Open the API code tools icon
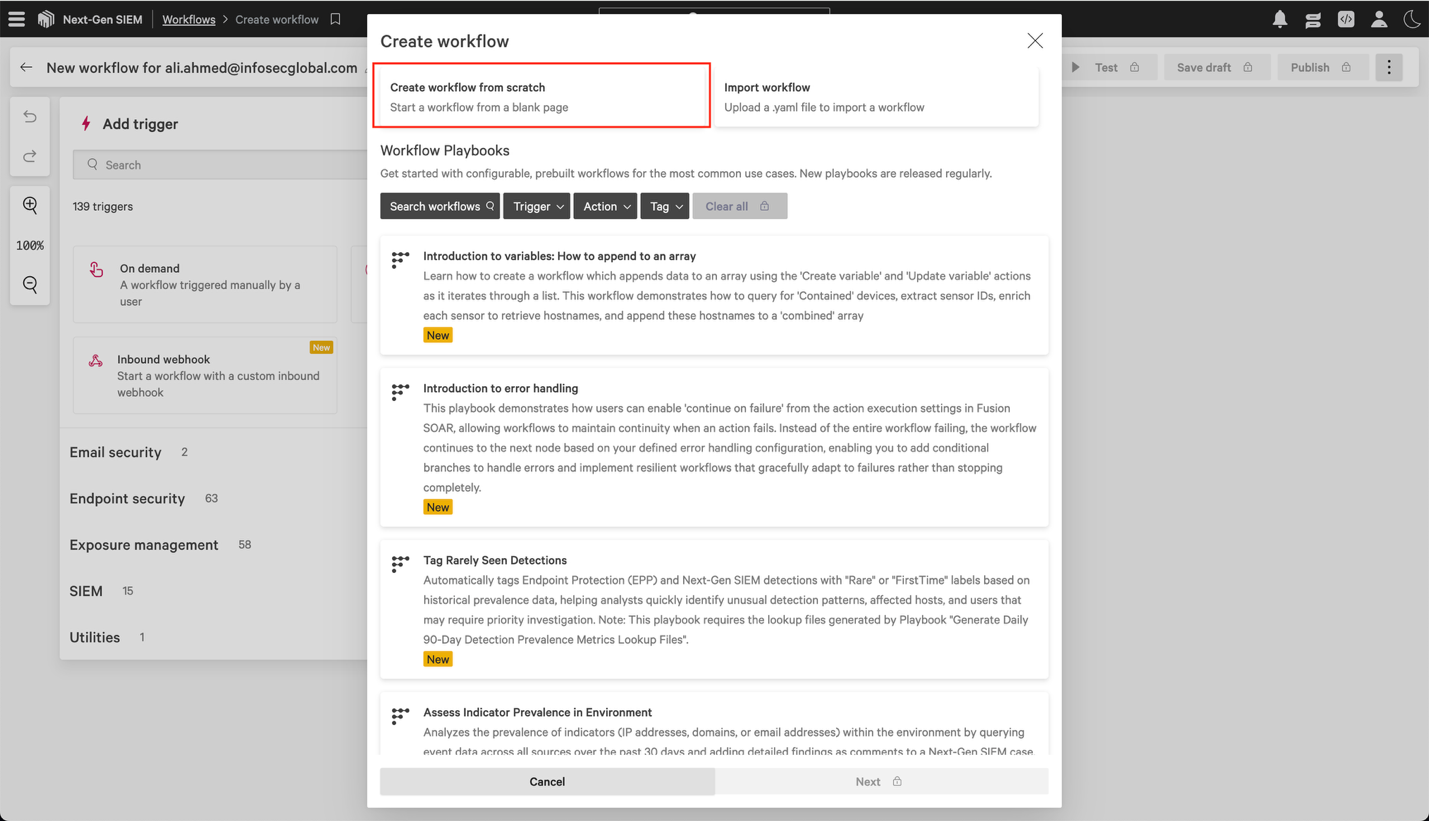The image size is (1429, 821). click(x=1345, y=19)
